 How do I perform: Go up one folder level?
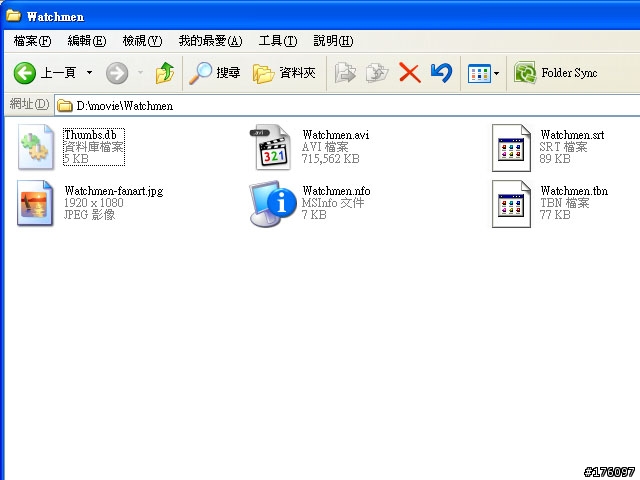165,73
